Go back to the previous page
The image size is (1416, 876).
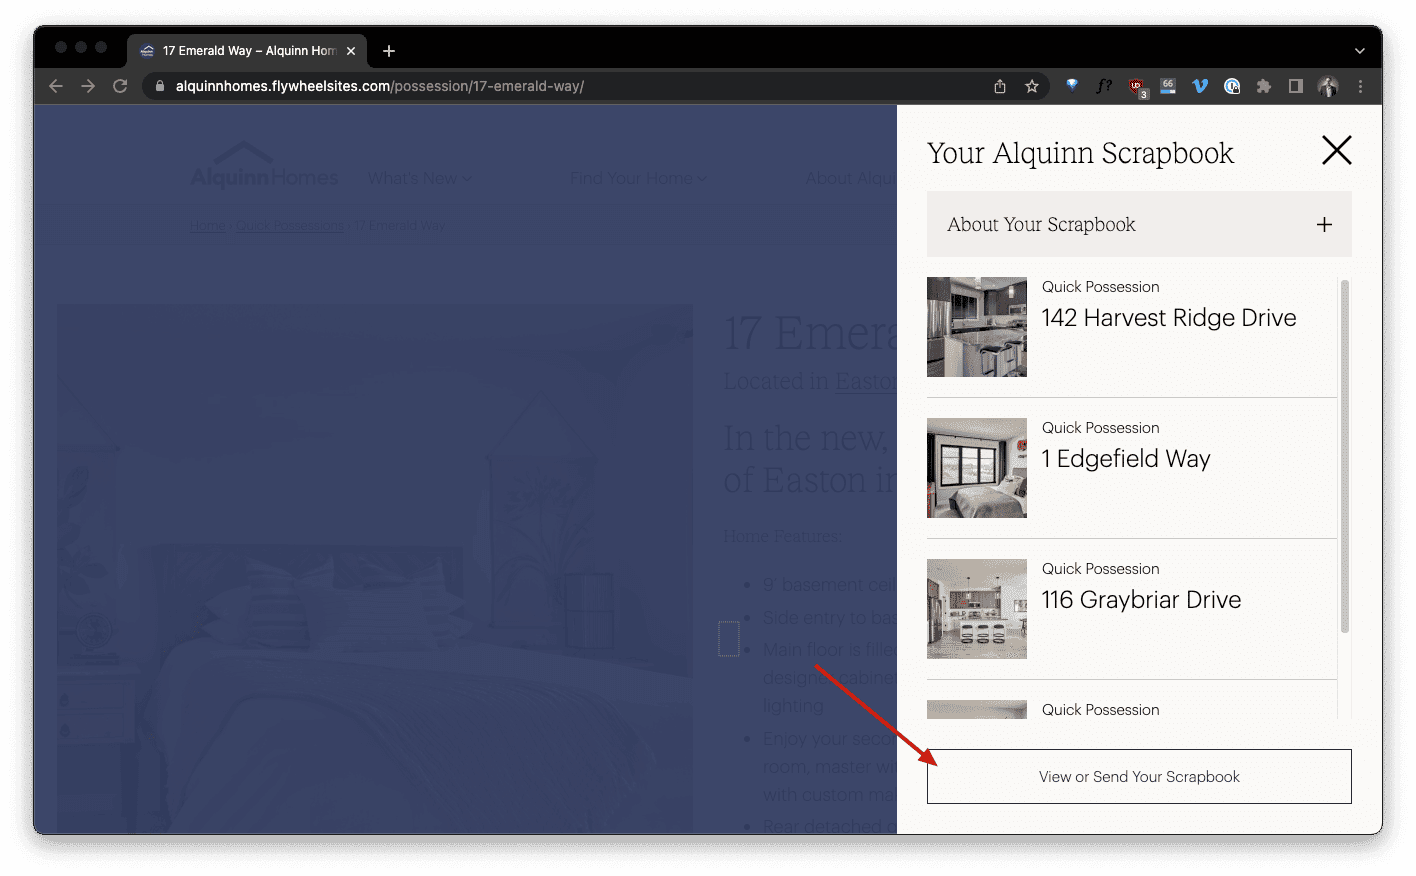coord(56,87)
